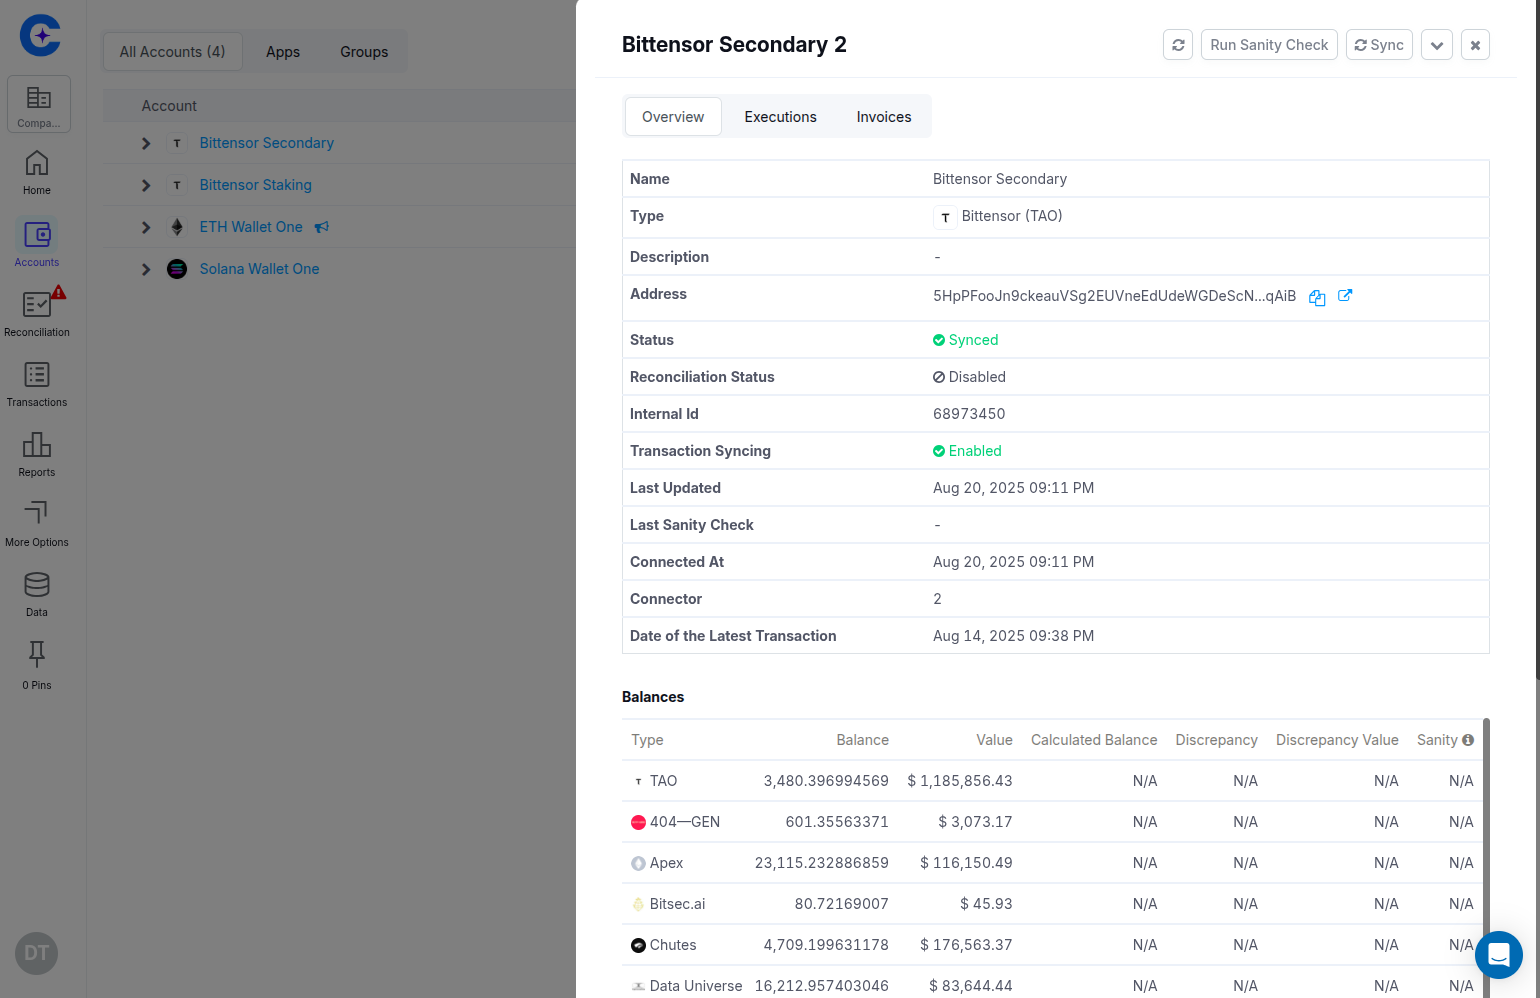The width and height of the screenshot is (1540, 998).
Task: Switch to the Executions tab
Action: [x=780, y=117]
